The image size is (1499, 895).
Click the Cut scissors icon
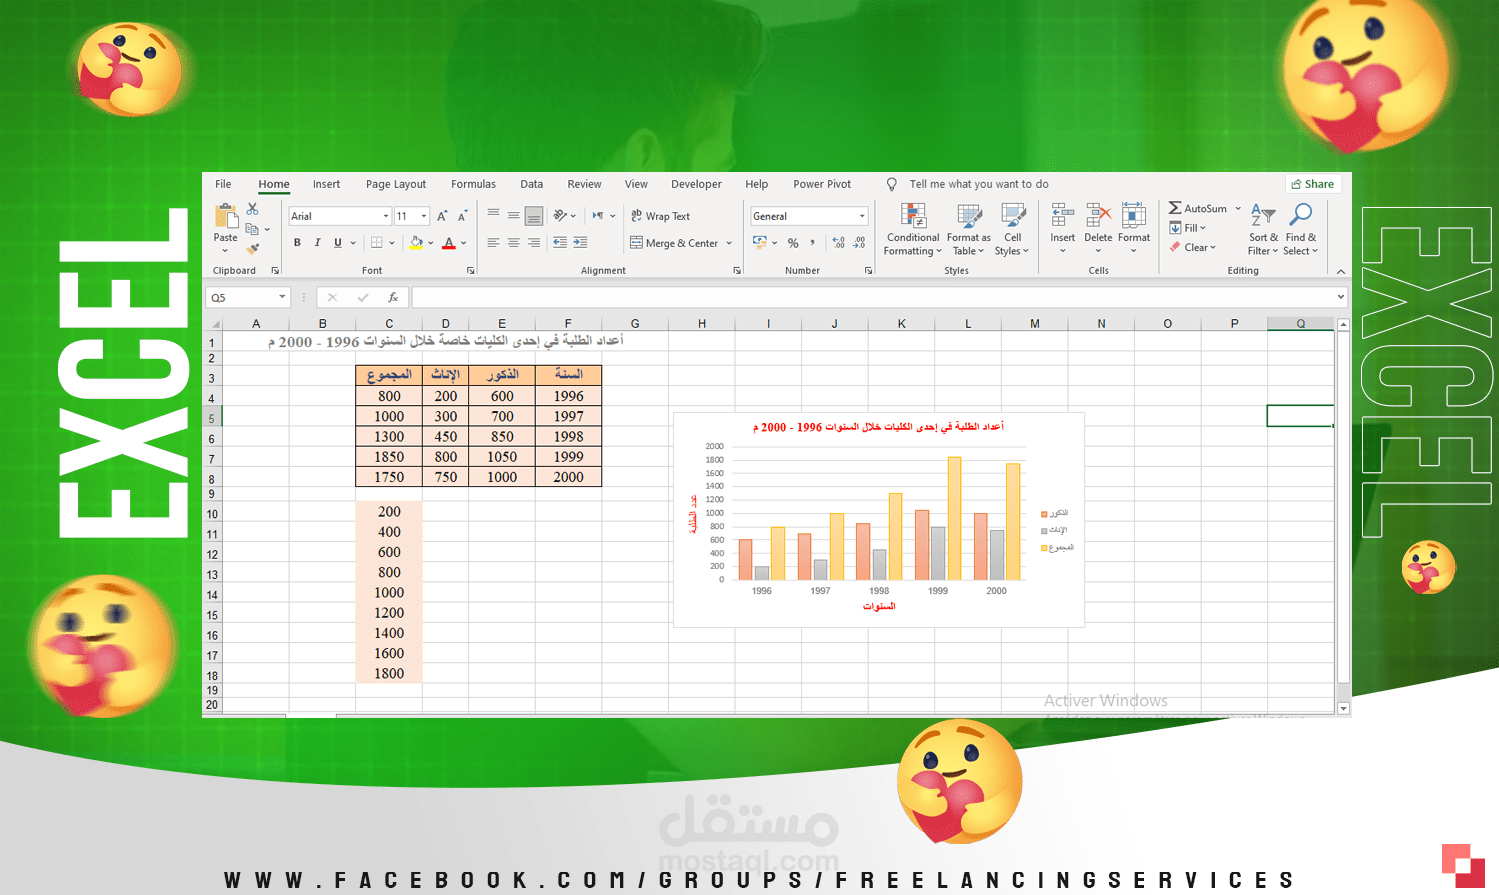[252, 209]
